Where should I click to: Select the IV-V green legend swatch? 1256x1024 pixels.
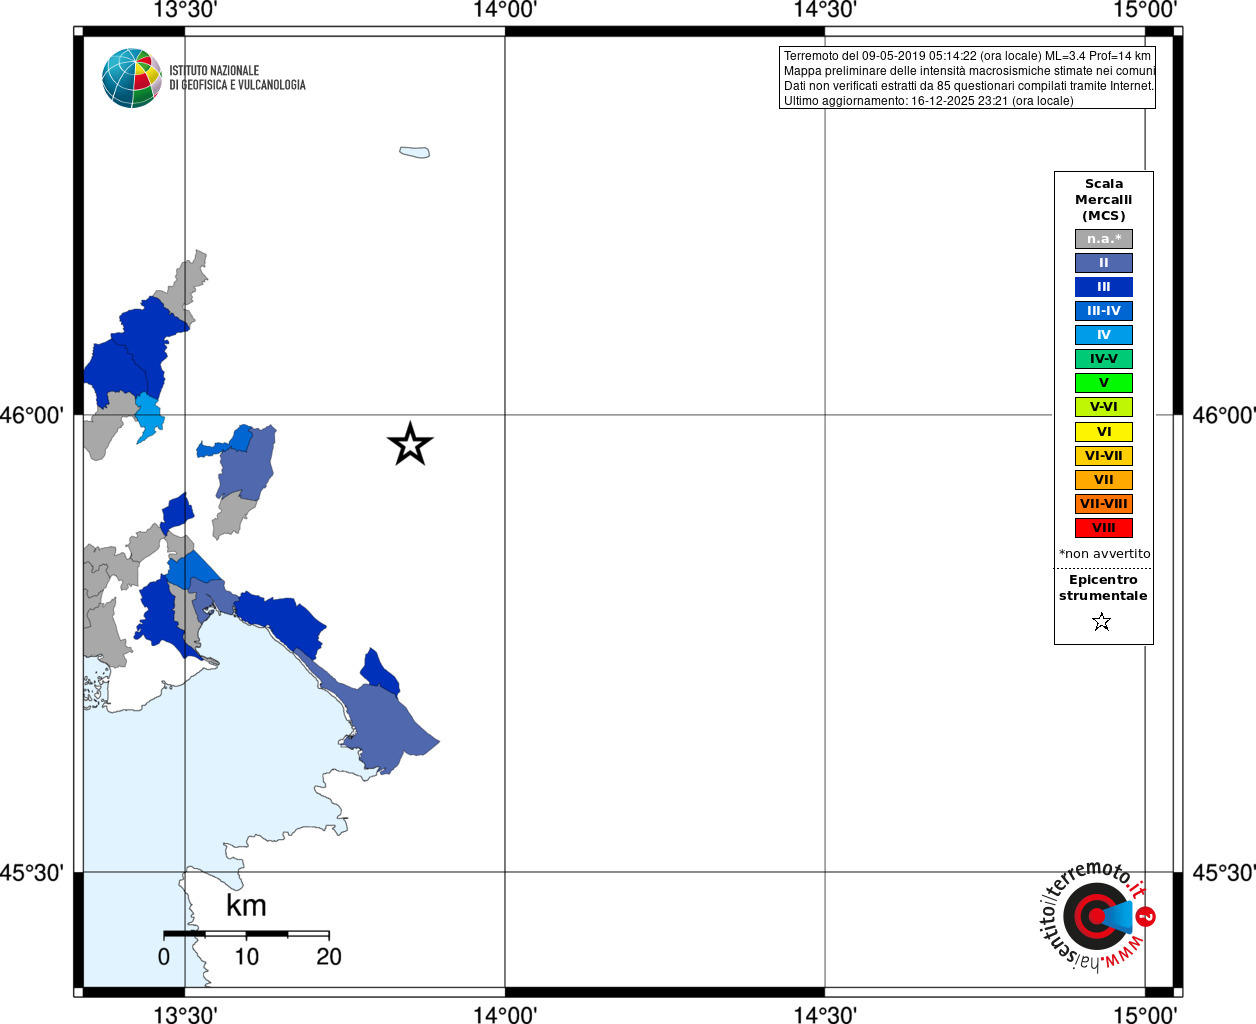[x=1104, y=359]
